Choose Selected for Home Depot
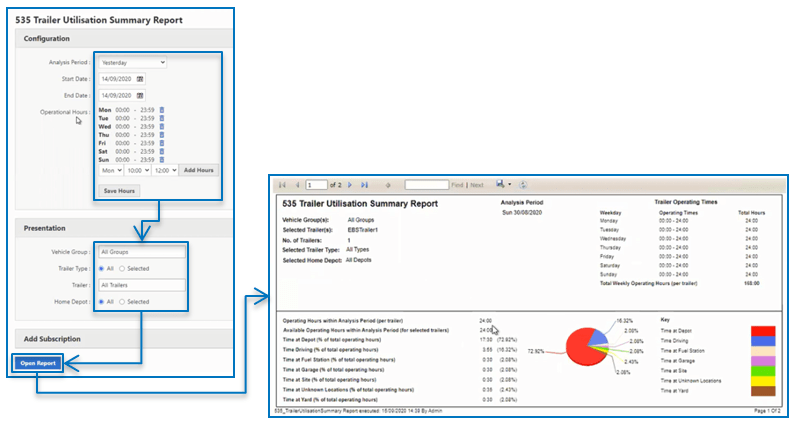This screenshot has width=795, height=425. [x=122, y=301]
